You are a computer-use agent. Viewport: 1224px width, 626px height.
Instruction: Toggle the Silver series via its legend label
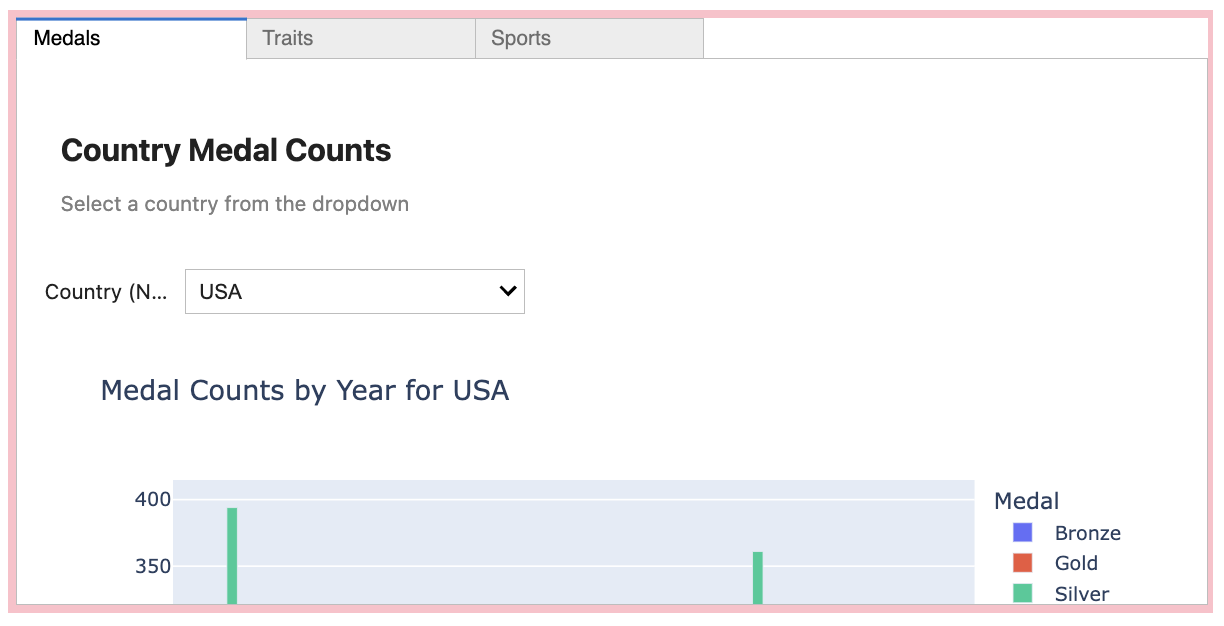pos(1081,594)
